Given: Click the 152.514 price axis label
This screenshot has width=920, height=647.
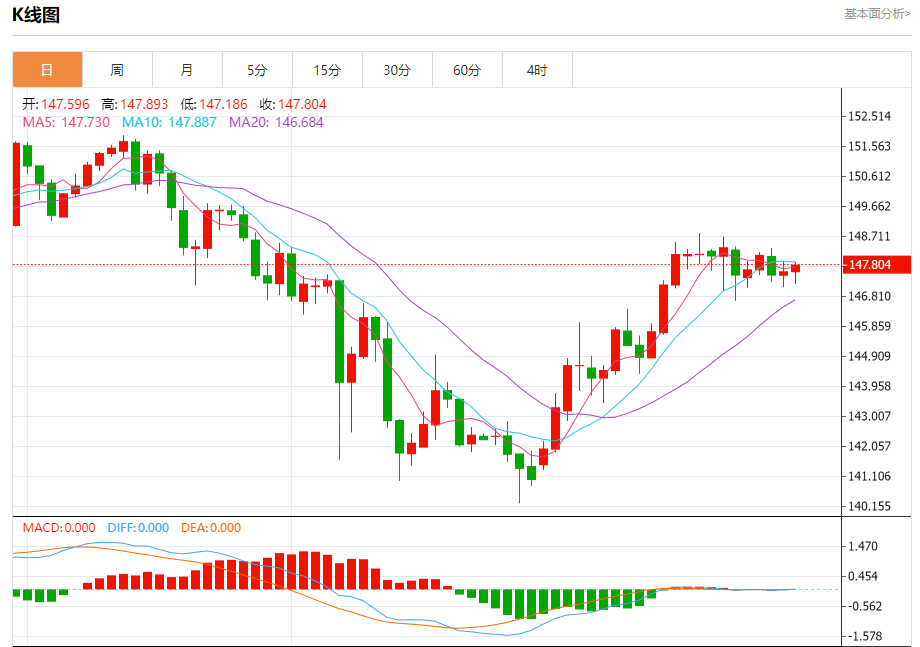Looking at the screenshot, I should pos(868,116).
